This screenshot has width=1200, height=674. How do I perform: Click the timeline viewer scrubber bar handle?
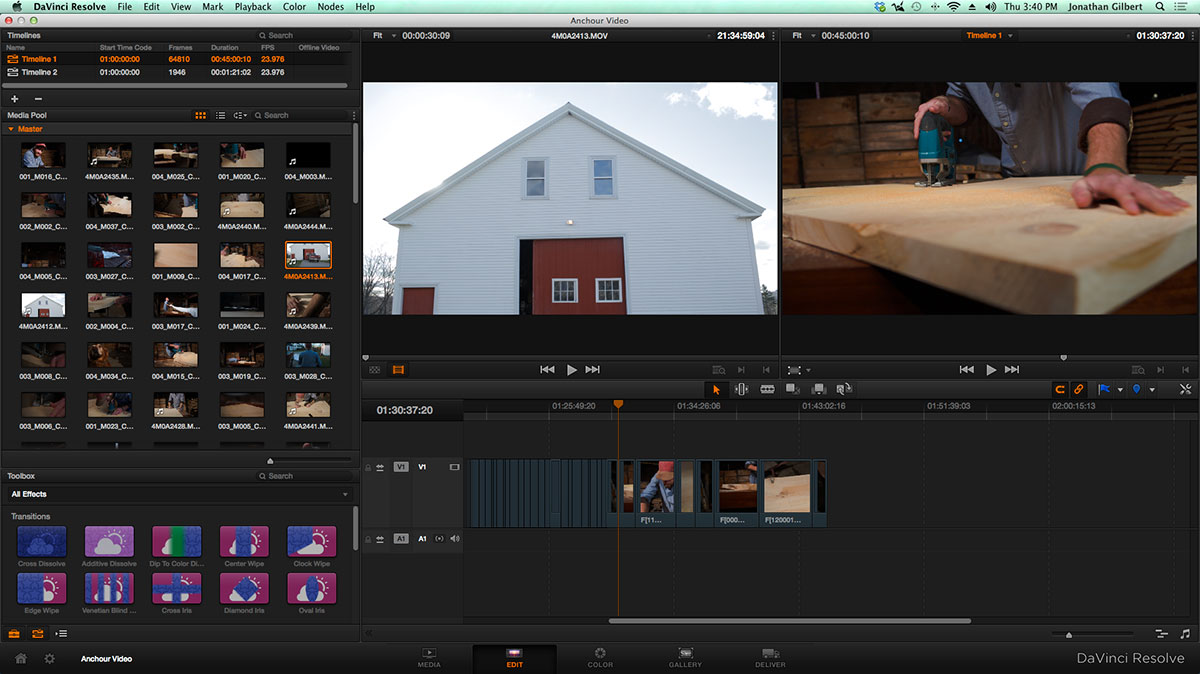pos(1063,357)
